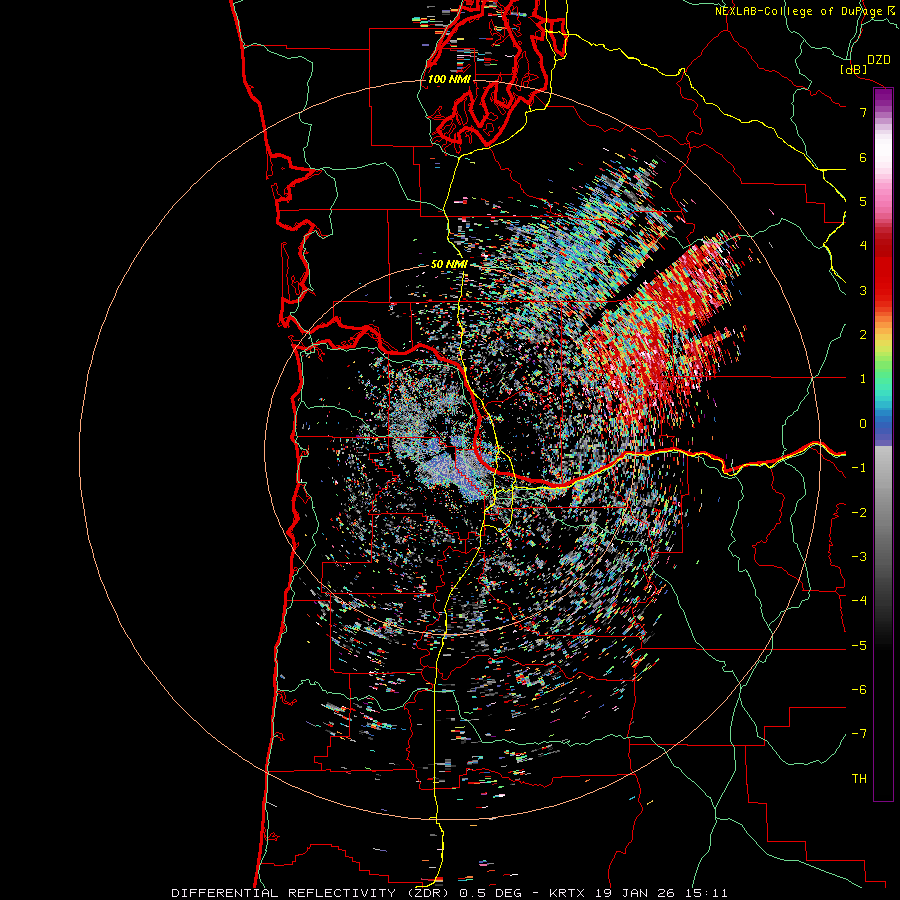The width and height of the screenshot is (900, 900).
Task: Click the 7 value on color scale
Action: click(x=863, y=112)
